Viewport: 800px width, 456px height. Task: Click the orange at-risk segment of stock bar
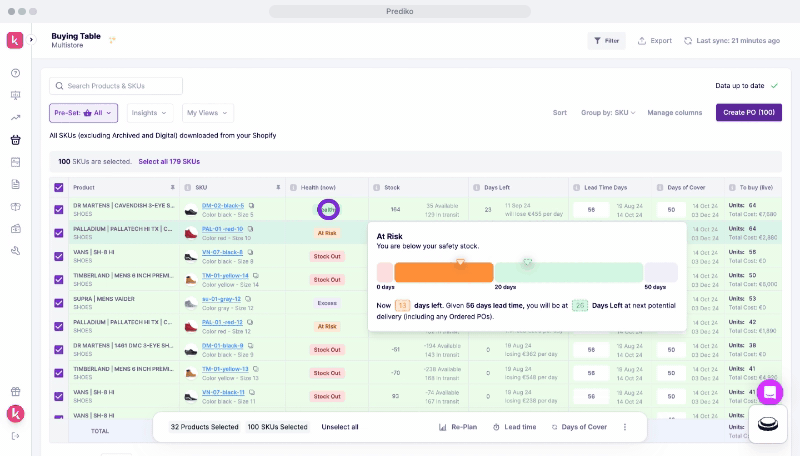(x=444, y=272)
